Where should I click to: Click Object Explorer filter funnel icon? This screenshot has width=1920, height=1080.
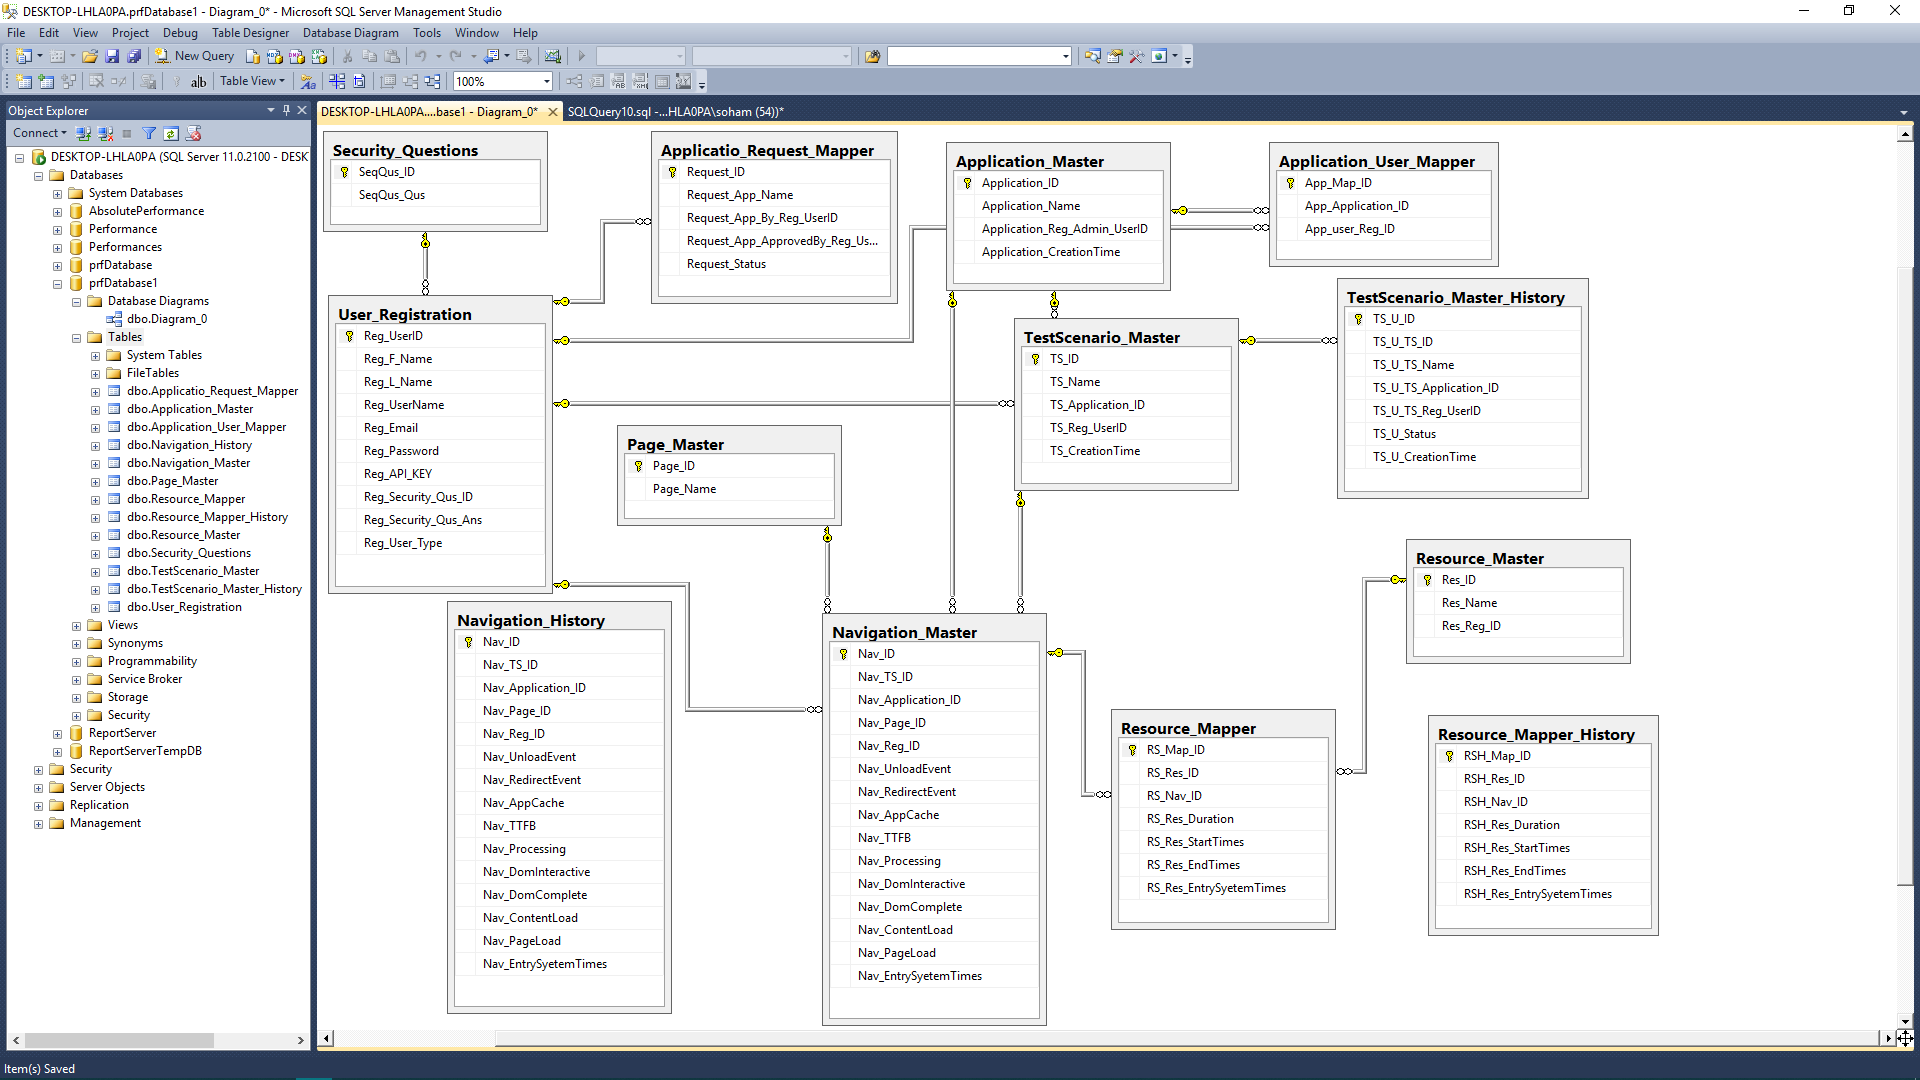point(149,134)
